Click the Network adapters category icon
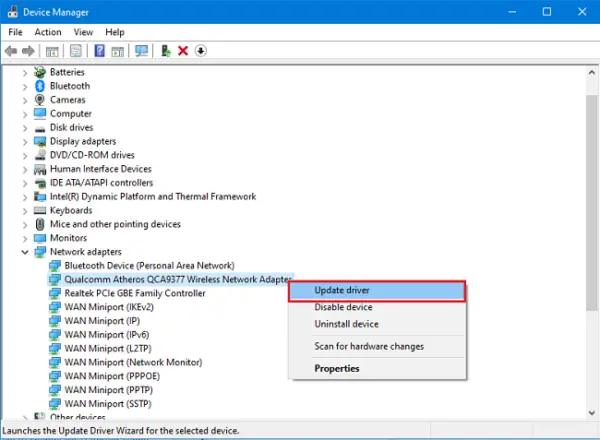Image resolution: width=600 pixels, height=440 pixels. 40,252
